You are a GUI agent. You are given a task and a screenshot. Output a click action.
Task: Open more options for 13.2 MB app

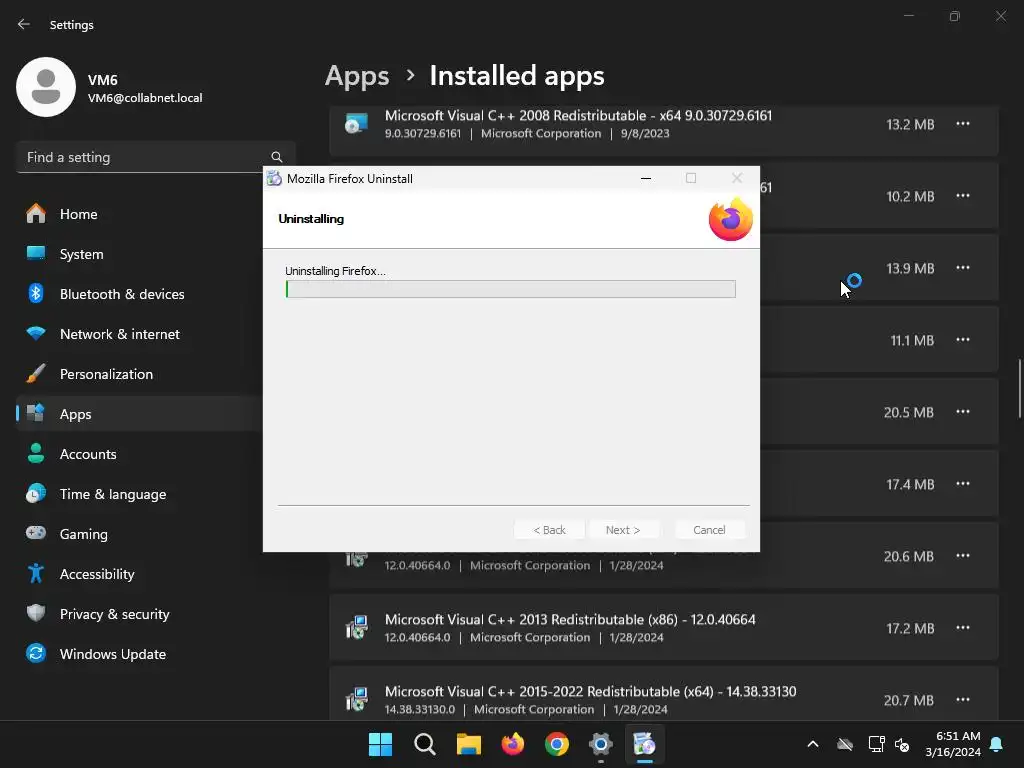(x=963, y=123)
